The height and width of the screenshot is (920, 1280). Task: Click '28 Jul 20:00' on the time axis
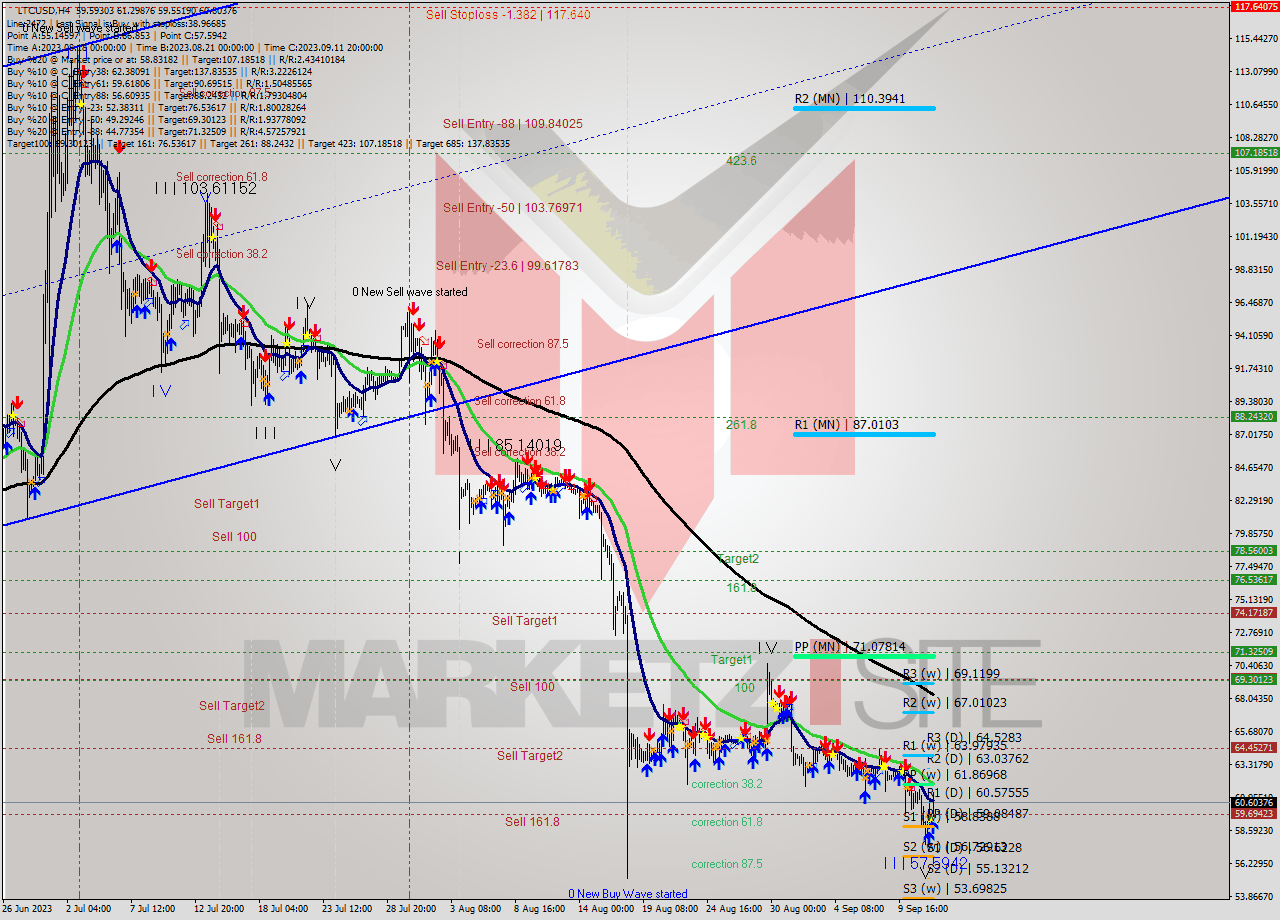click(409, 909)
